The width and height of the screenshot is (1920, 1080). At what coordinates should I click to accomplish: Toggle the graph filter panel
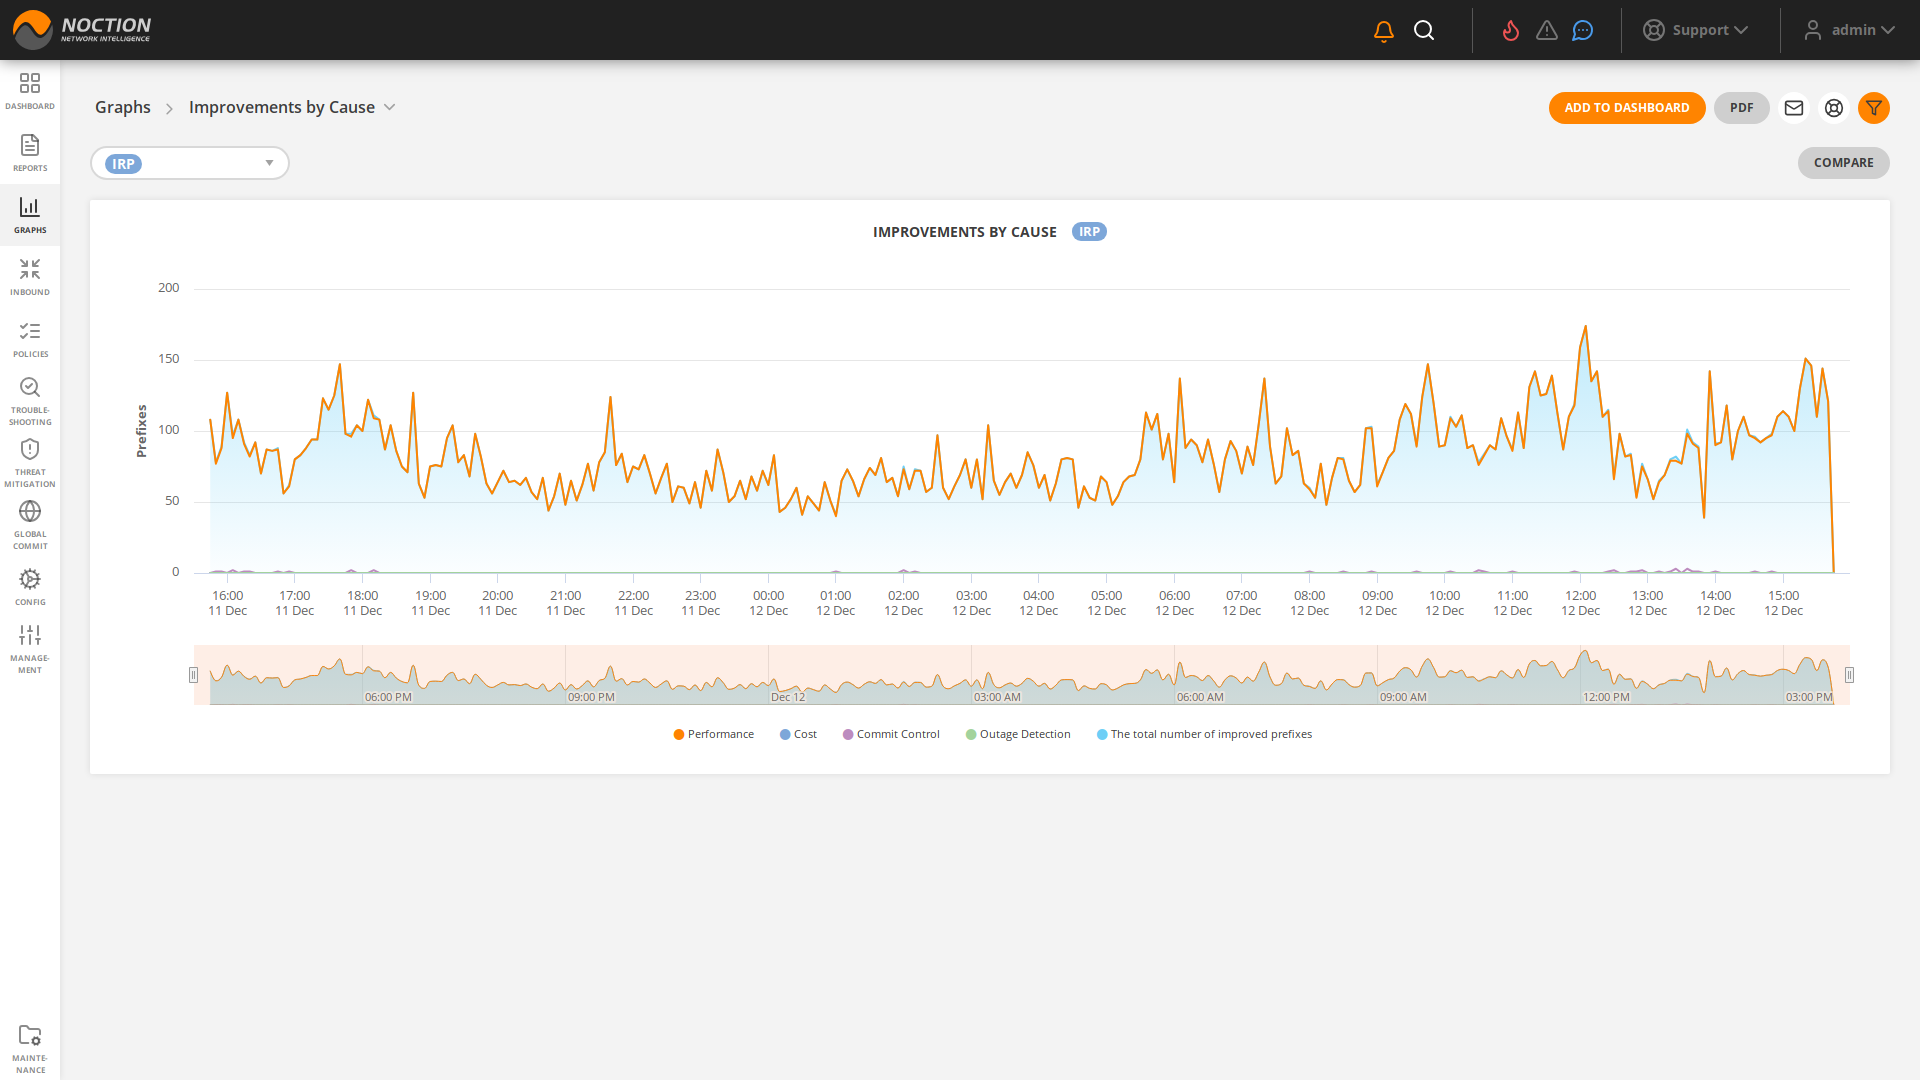click(1875, 108)
